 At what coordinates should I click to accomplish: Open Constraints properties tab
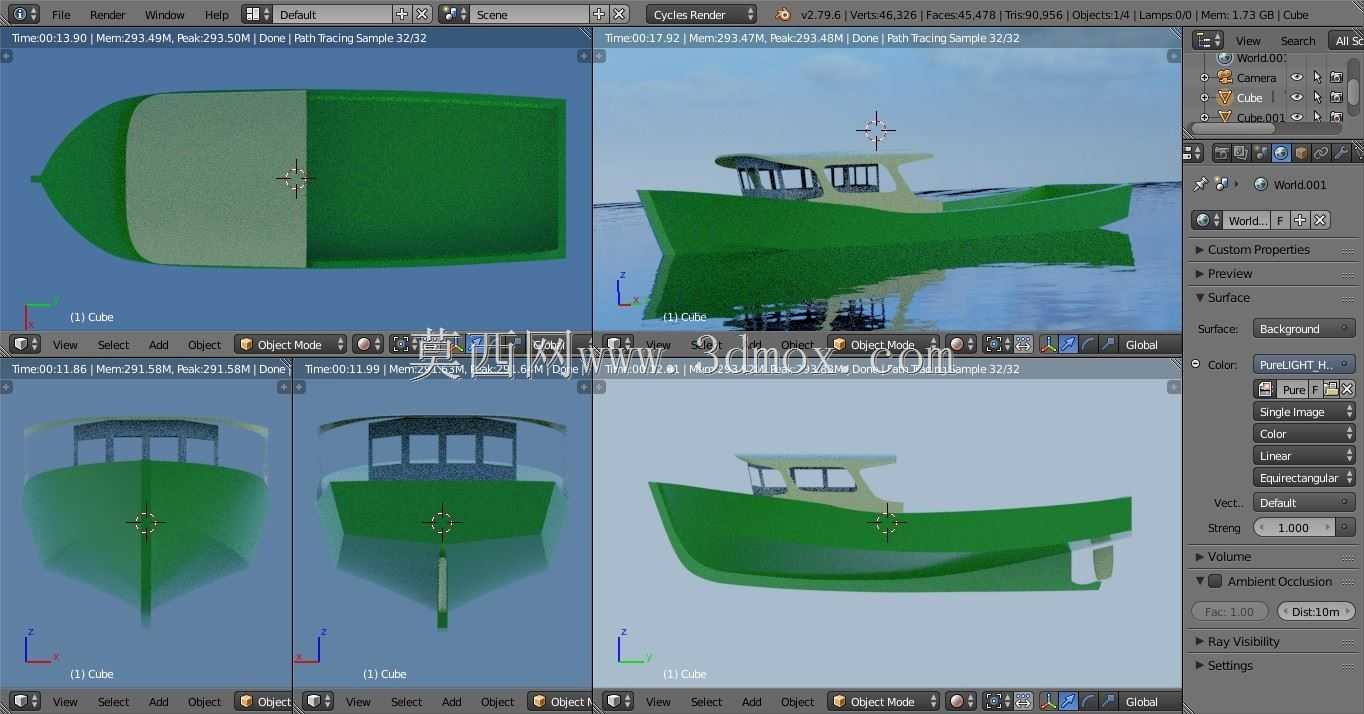pos(1321,153)
